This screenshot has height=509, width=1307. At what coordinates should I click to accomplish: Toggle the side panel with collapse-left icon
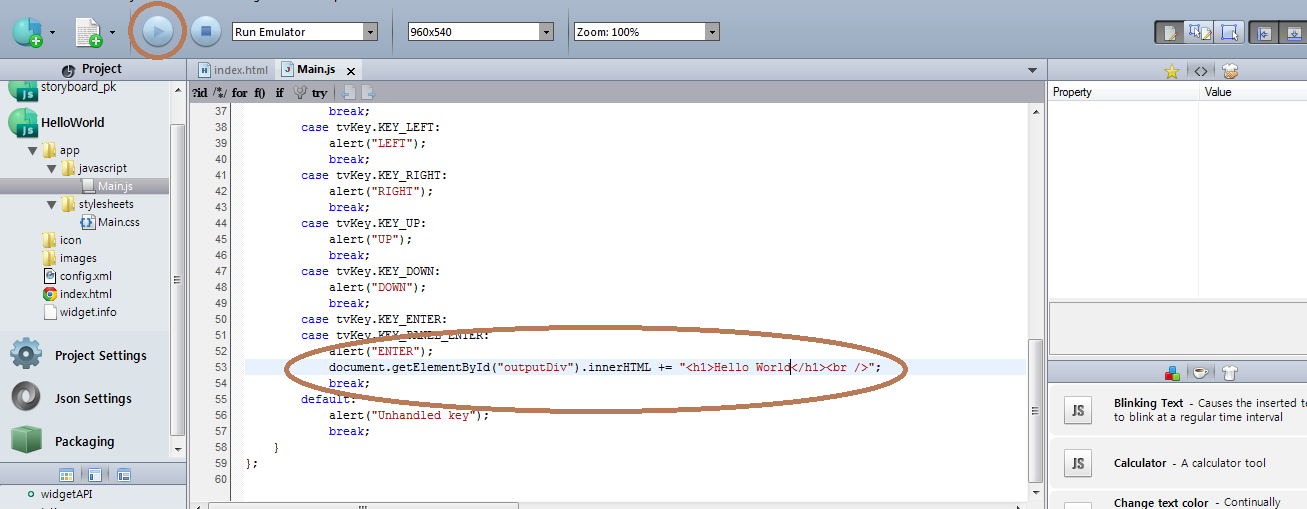[1264, 32]
